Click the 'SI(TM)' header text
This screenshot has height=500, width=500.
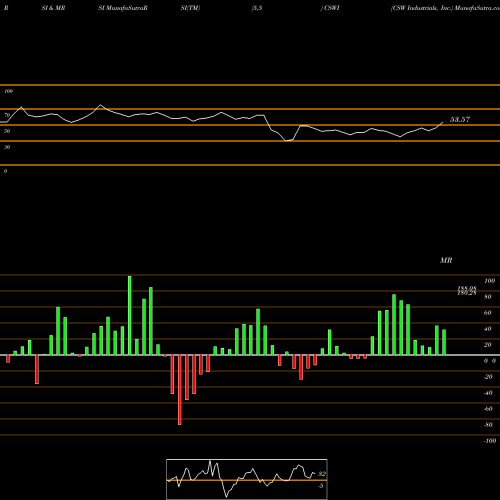point(190,8)
